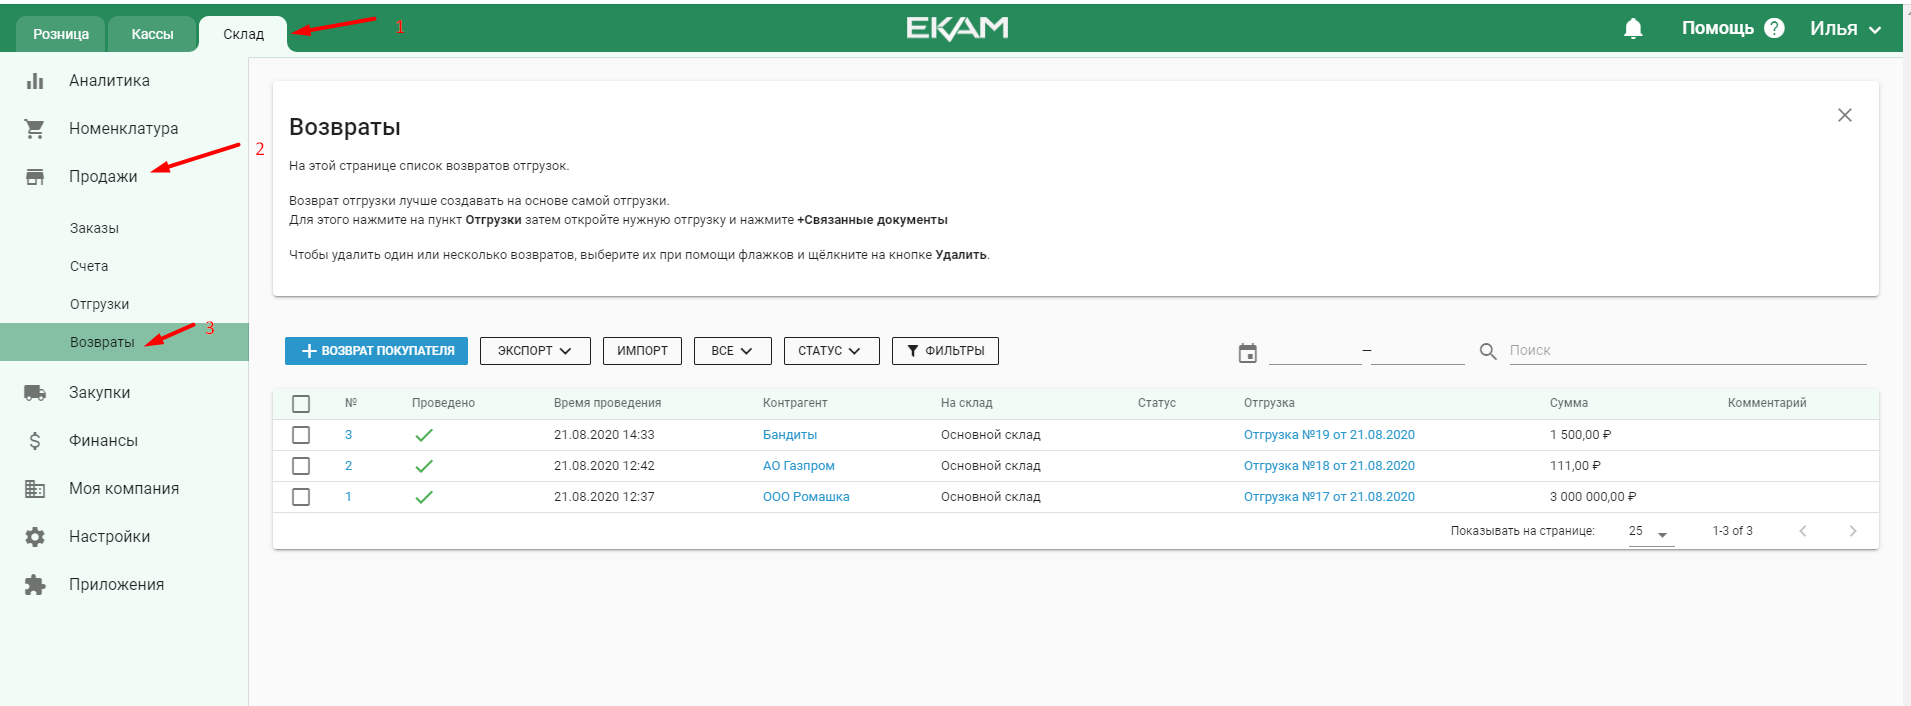Click the Поиск search field
The image size is (1911, 706).
click(x=1687, y=351)
